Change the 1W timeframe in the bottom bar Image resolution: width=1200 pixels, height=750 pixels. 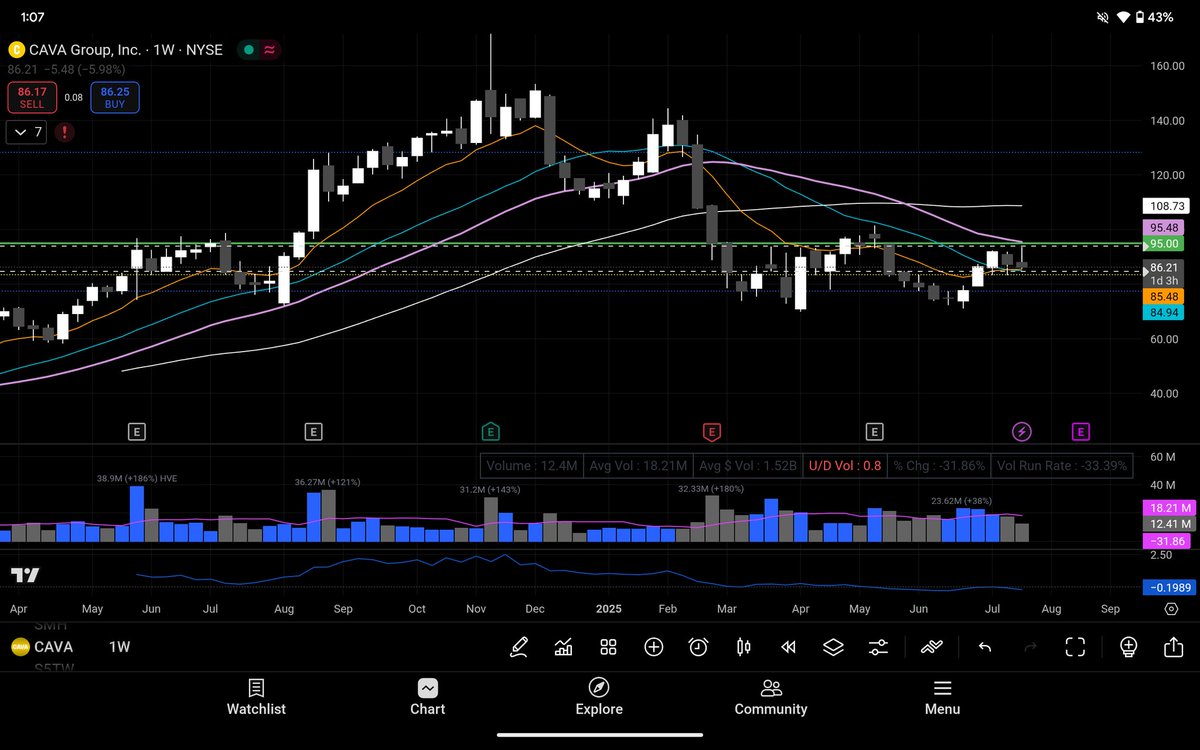pyautogui.click(x=120, y=647)
